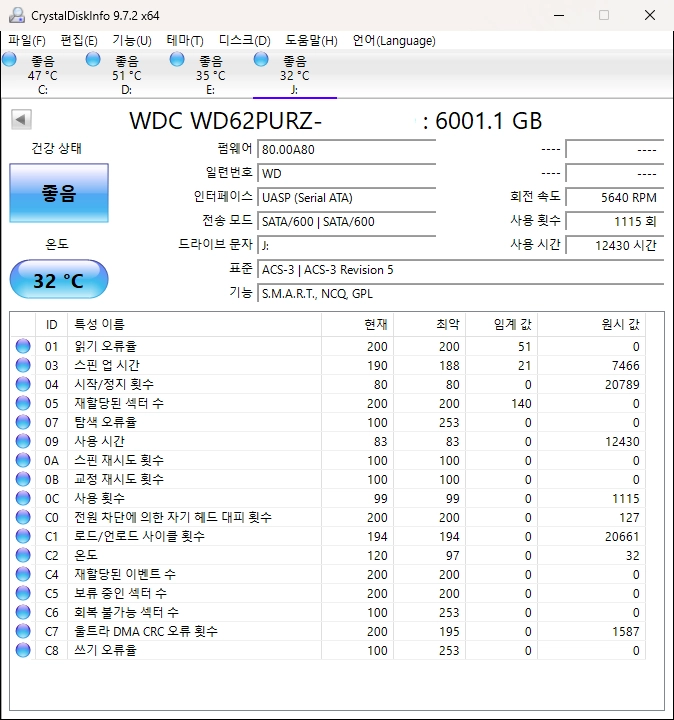Image resolution: width=674 pixels, height=720 pixels.
Task: Click status icon of row C2 온도
Action: (x=23, y=555)
